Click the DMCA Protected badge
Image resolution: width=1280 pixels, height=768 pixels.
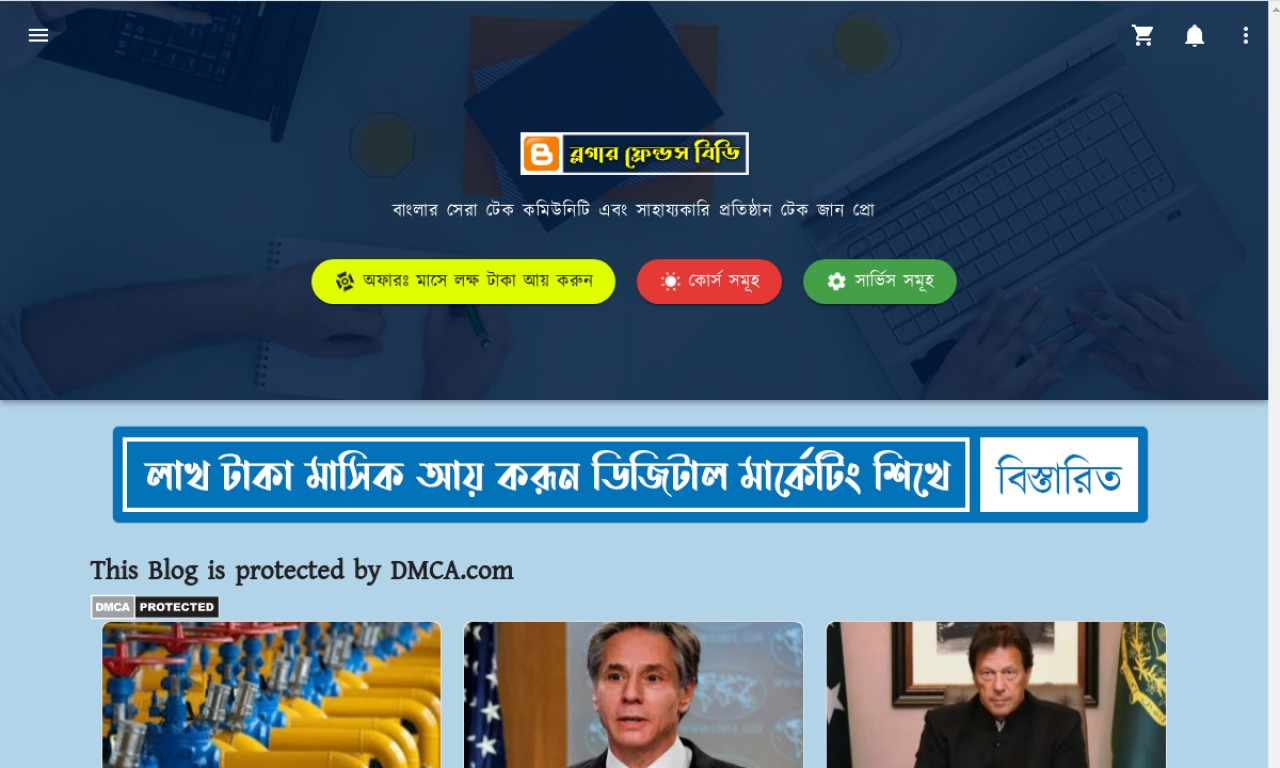point(155,607)
